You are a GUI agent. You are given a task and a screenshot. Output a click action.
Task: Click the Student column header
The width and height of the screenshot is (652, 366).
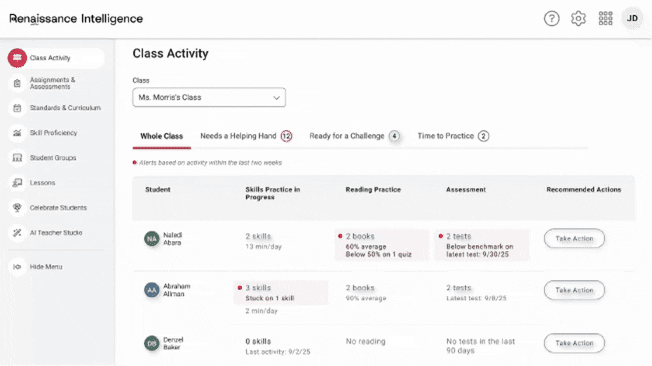click(x=158, y=190)
